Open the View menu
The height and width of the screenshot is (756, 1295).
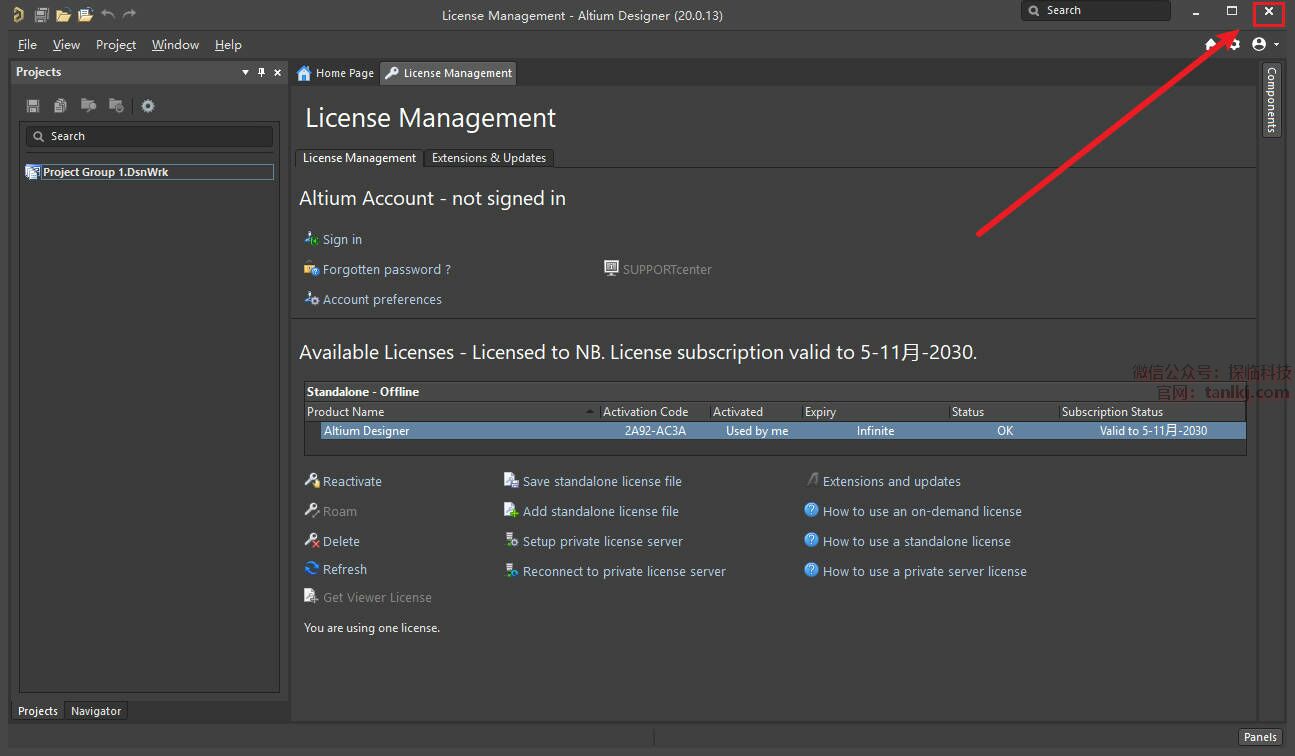(x=66, y=45)
